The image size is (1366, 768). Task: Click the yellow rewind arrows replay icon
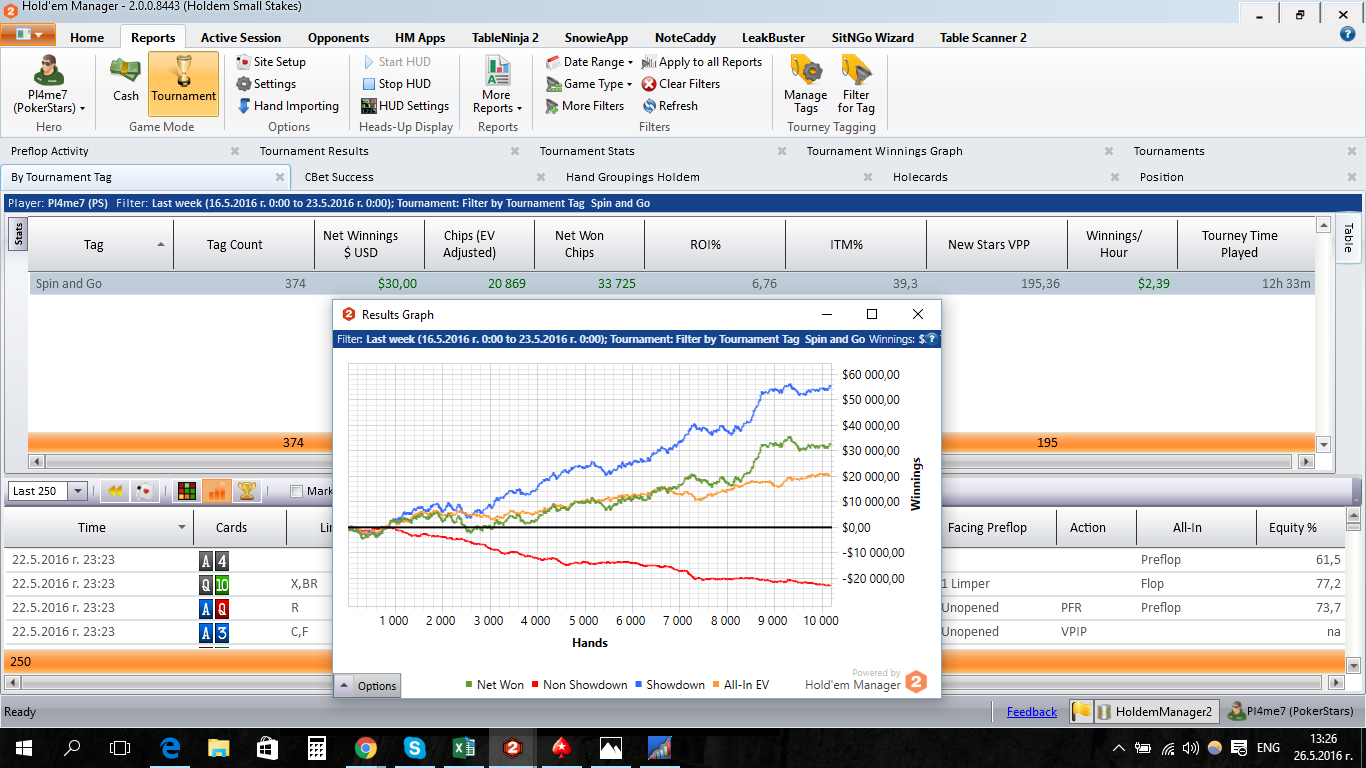(115, 491)
